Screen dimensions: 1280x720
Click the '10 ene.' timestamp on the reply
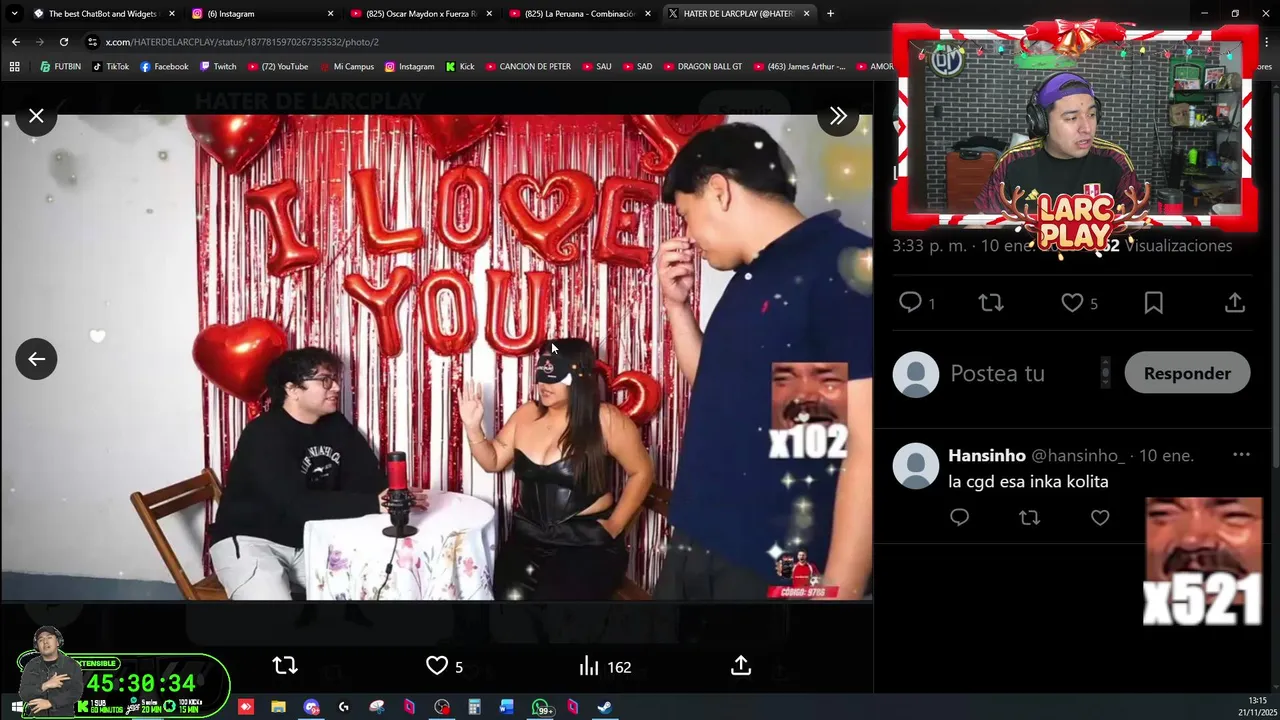1166,455
